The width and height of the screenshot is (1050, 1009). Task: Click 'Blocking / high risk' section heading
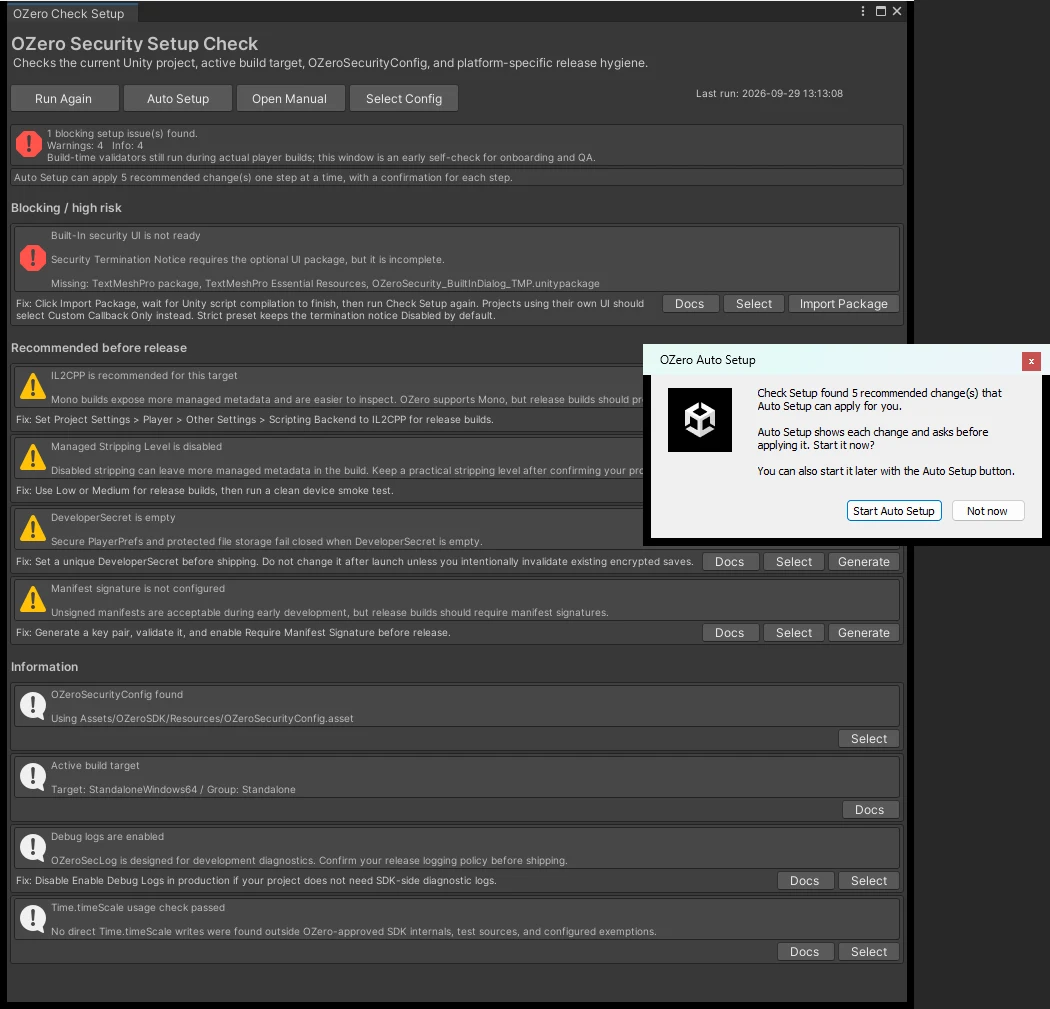click(66, 208)
